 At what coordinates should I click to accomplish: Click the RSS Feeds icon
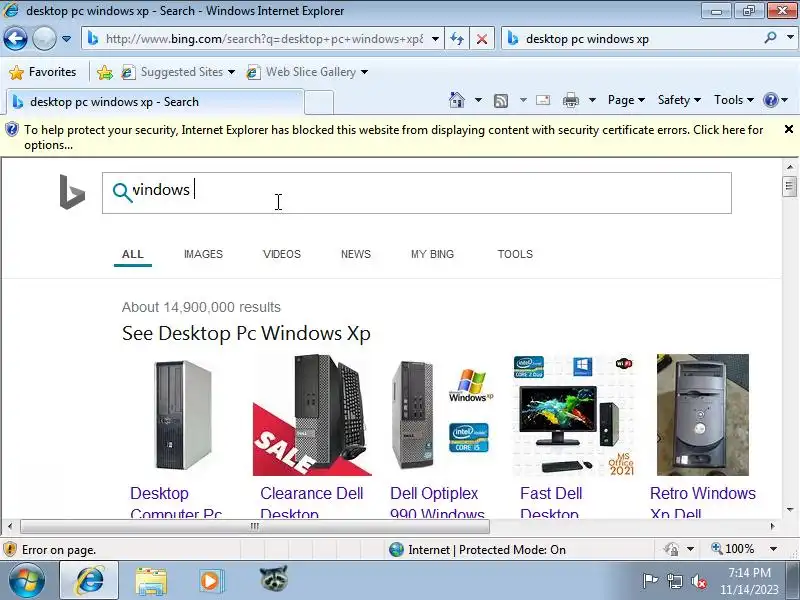pyautogui.click(x=501, y=101)
